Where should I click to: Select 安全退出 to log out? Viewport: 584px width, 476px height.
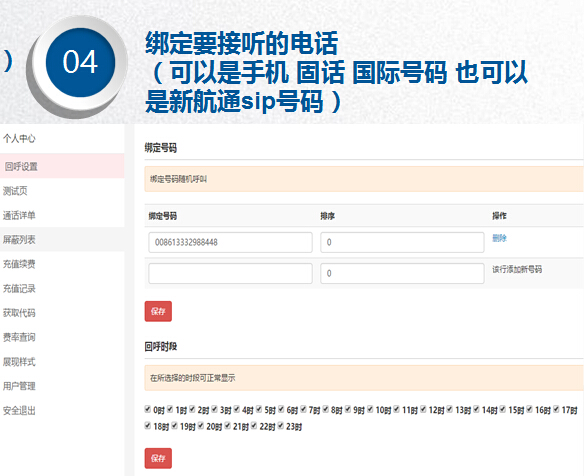(19, 410)
